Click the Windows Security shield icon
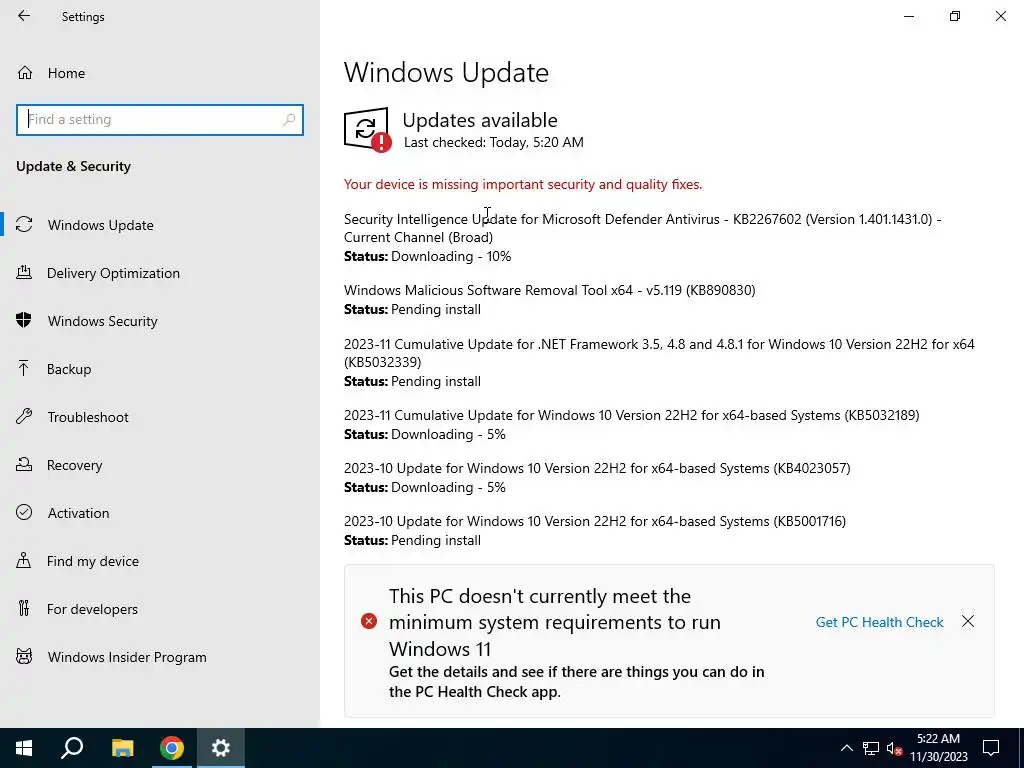Image resolution: width=1024 pixels, height=768 pixels. coord(24,320)
